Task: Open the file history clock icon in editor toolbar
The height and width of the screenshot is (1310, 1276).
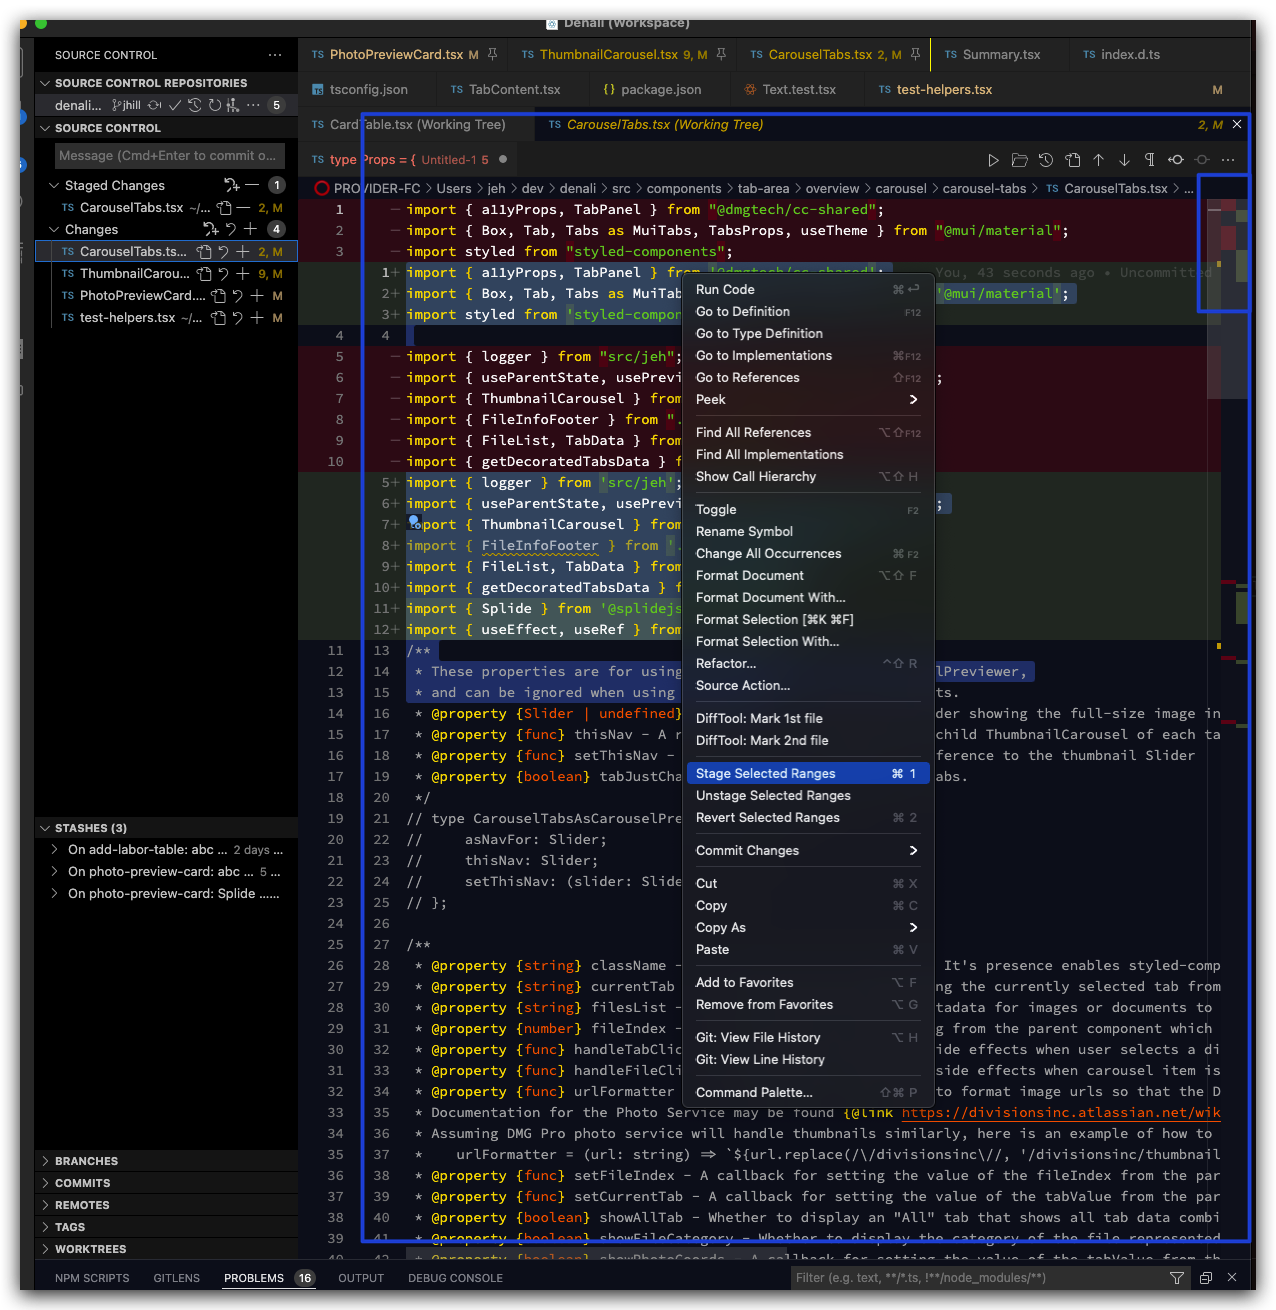Action: coord(1046,160)
